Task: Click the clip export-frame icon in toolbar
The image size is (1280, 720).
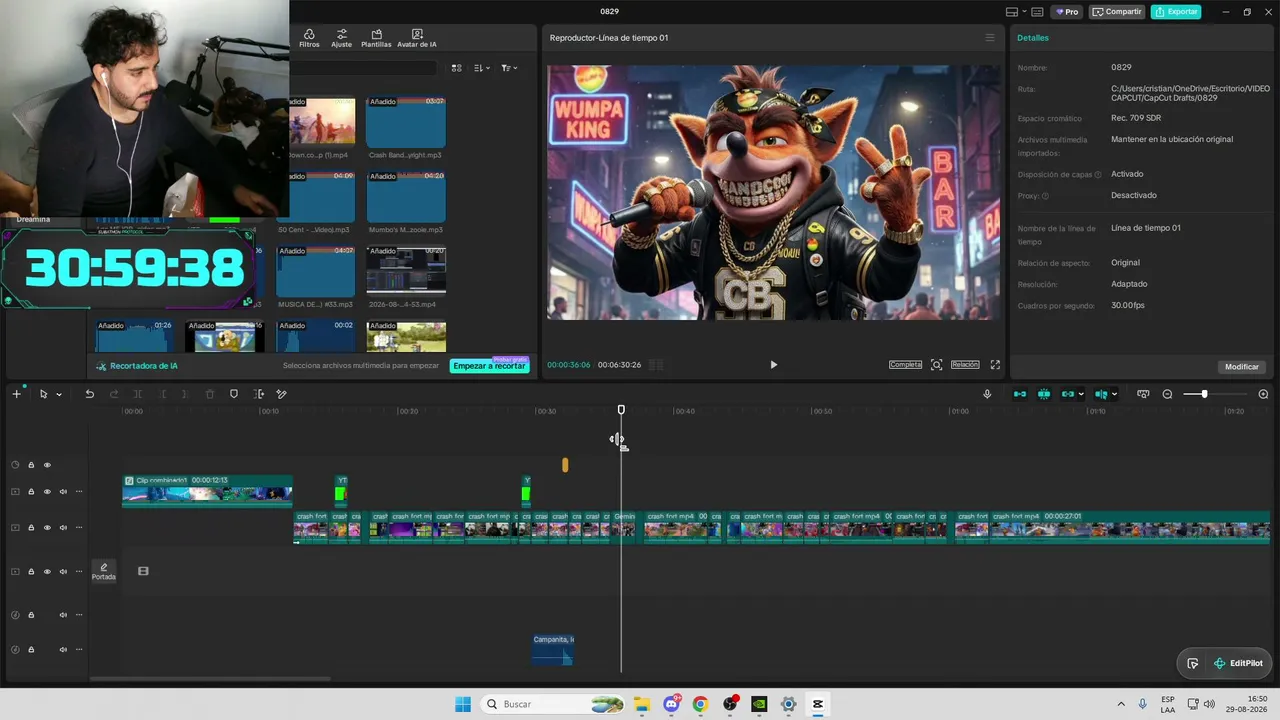Action: click(259, 394)
